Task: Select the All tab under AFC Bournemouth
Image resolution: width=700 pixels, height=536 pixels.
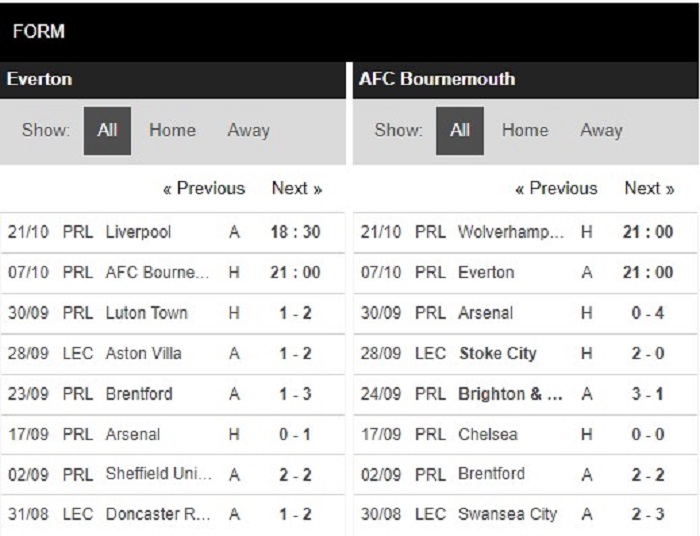Action: pos(460,131)
